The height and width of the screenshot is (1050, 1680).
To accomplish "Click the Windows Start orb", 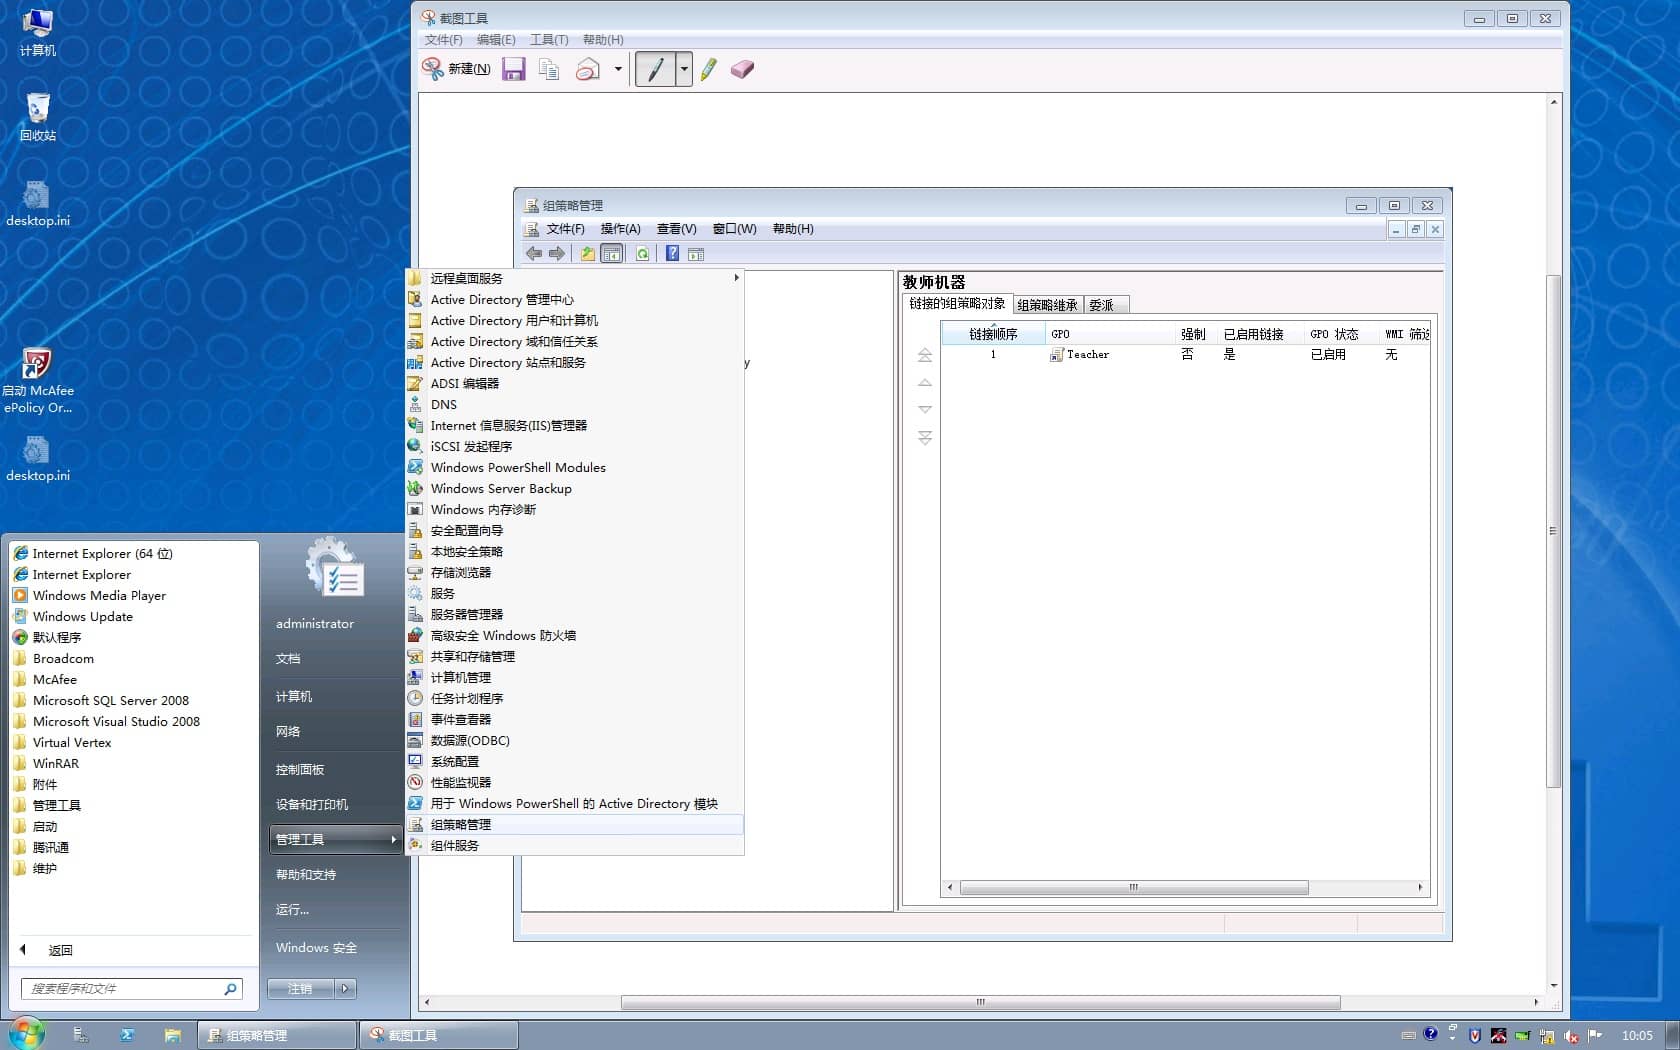I will pyautogui.click(x=27, y=1033).
